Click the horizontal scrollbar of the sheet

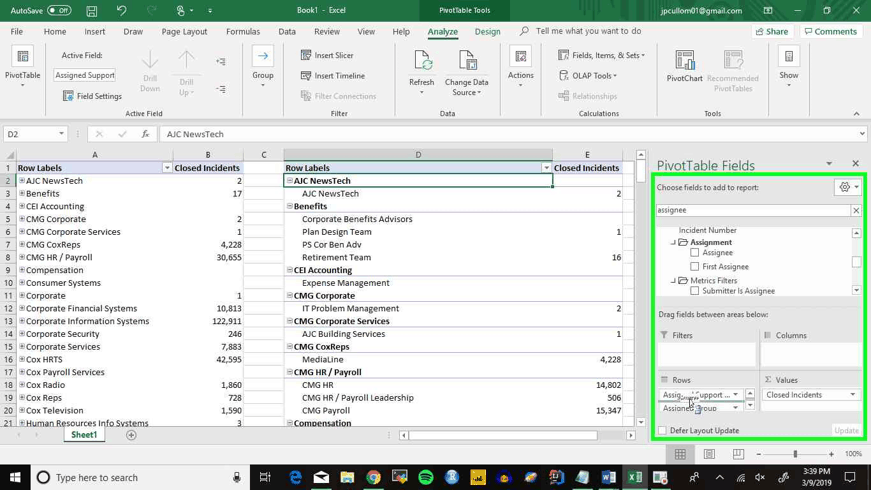tap(503, 435)
